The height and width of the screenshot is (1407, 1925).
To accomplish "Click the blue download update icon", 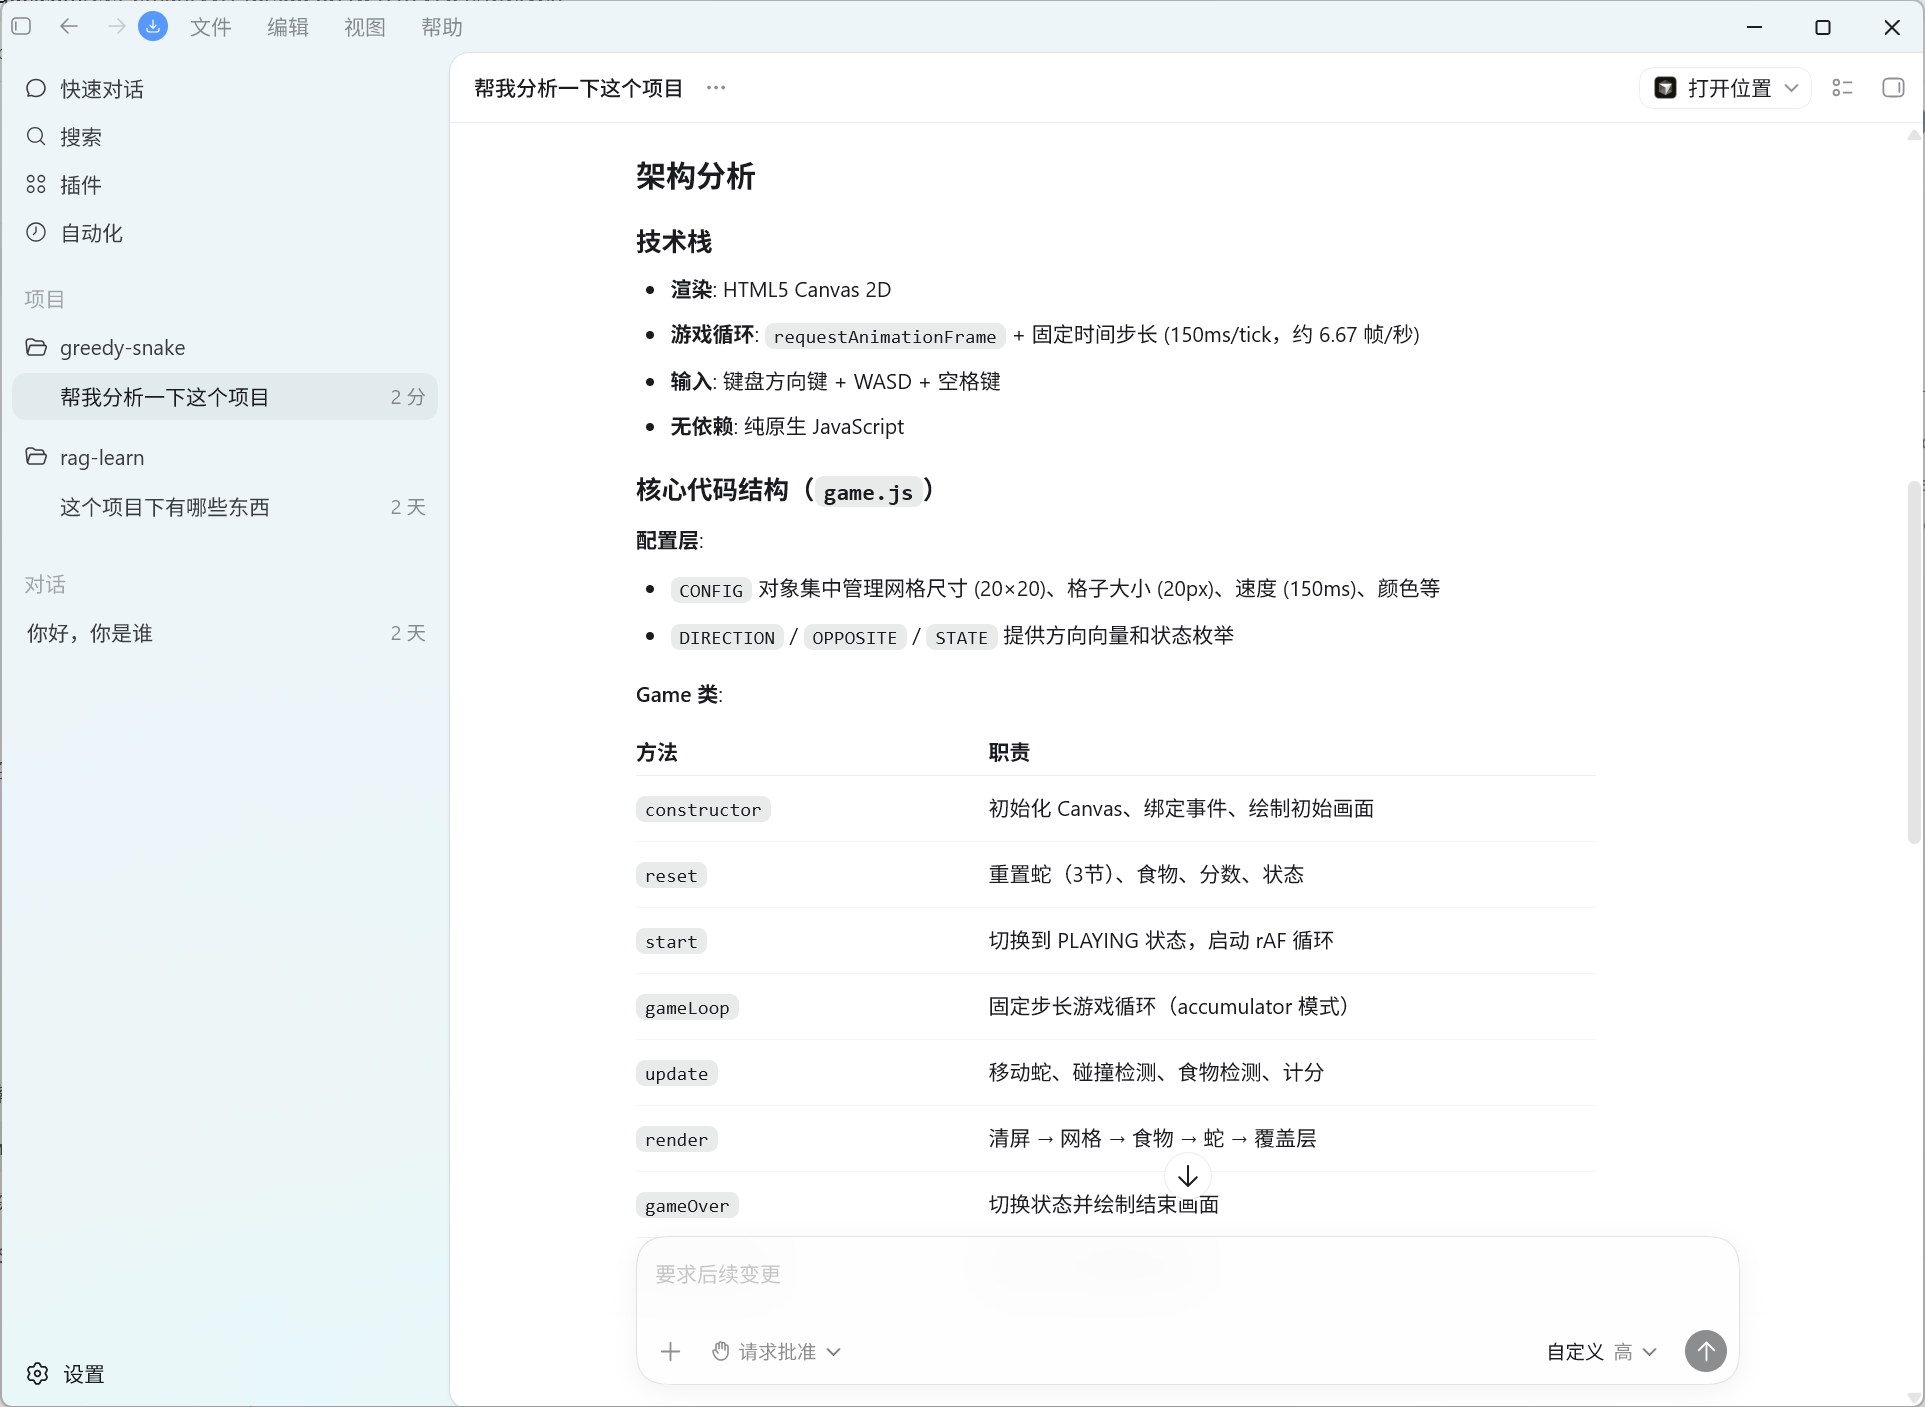I will (x=153, y=27).
